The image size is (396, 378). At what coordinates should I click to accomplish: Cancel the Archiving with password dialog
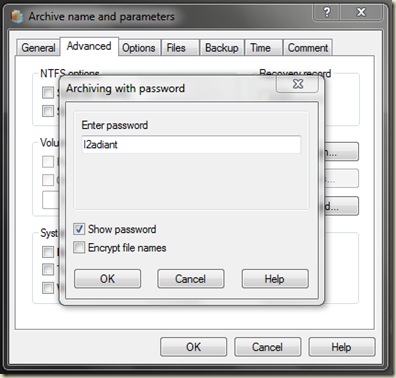(191, 279)
